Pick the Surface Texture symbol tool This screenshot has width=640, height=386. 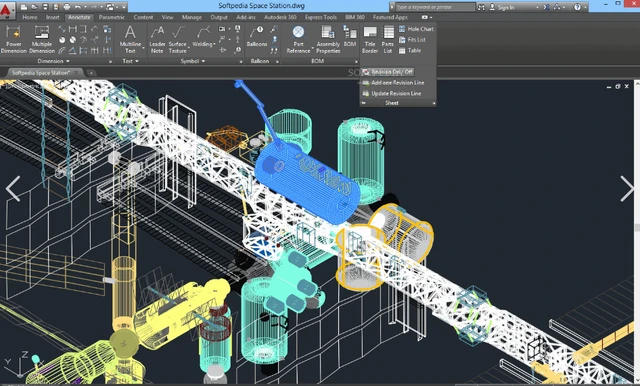pyautogui.click(x=178, y=39)
